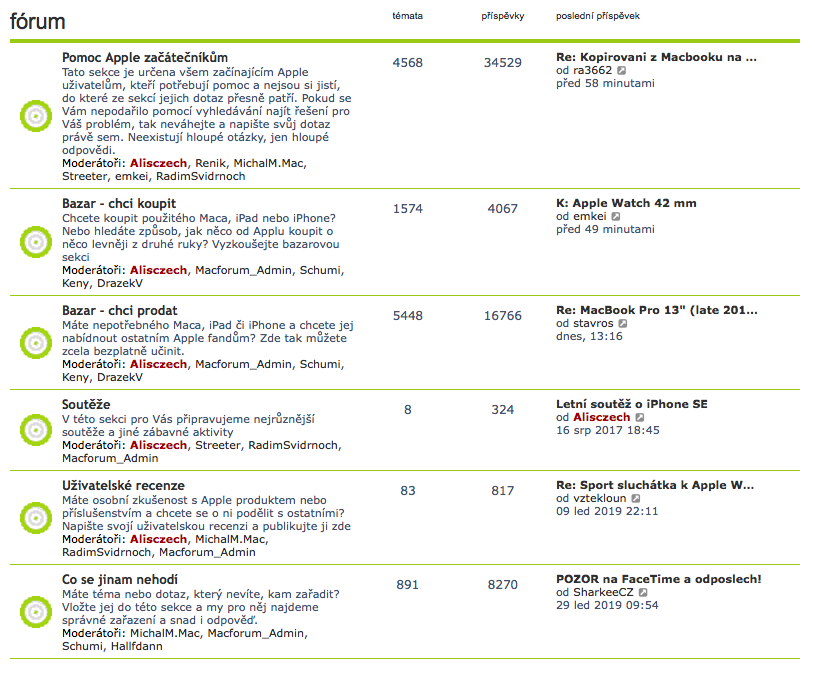
Task: Jump to latest post icon beside emkei
Action: click(x=616, y=216)
